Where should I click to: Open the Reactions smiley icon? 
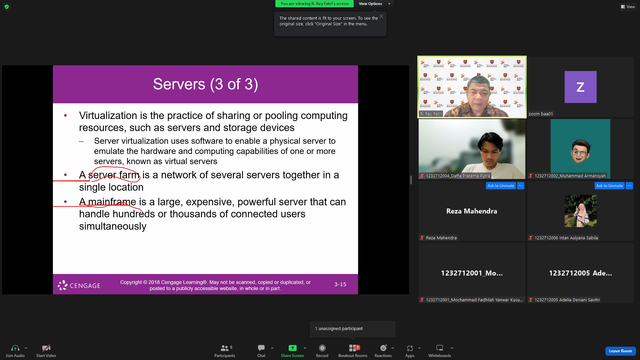tap(383, 348)
